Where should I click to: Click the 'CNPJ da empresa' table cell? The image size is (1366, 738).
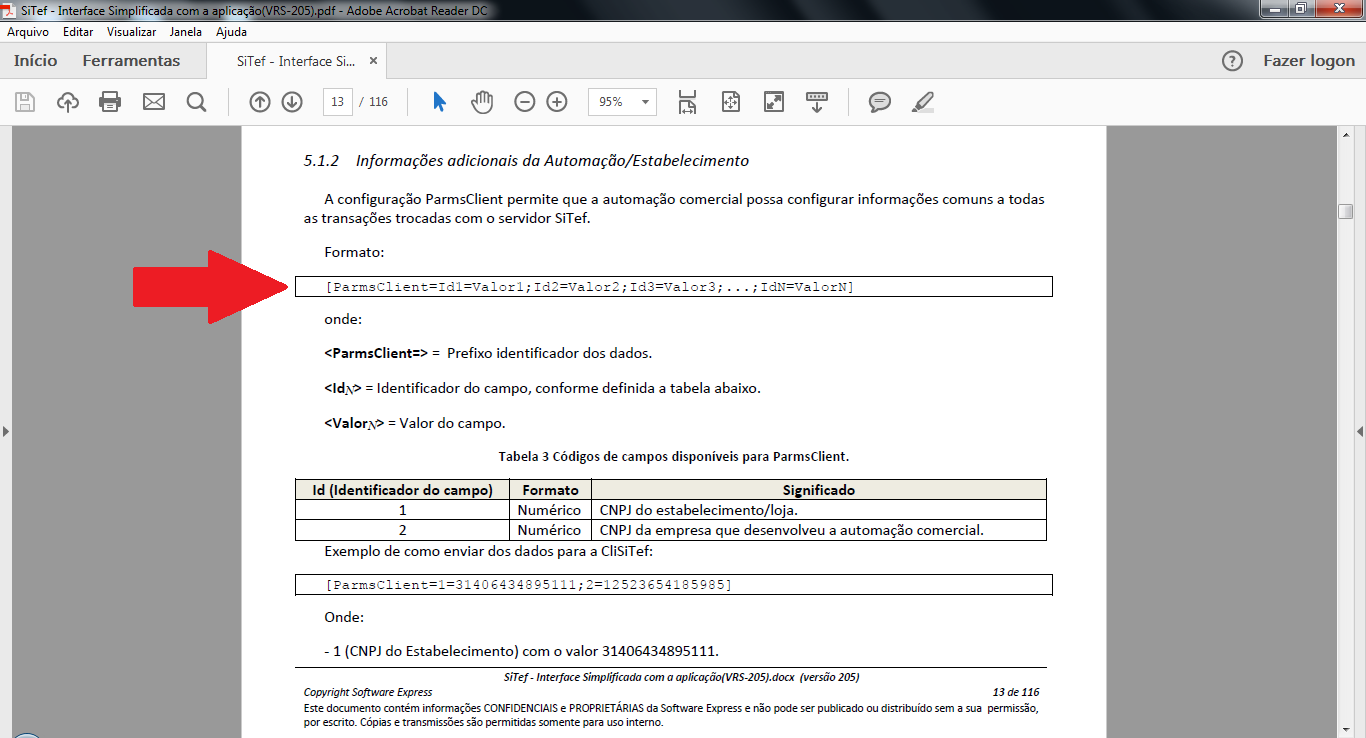[x=818, y=530]
